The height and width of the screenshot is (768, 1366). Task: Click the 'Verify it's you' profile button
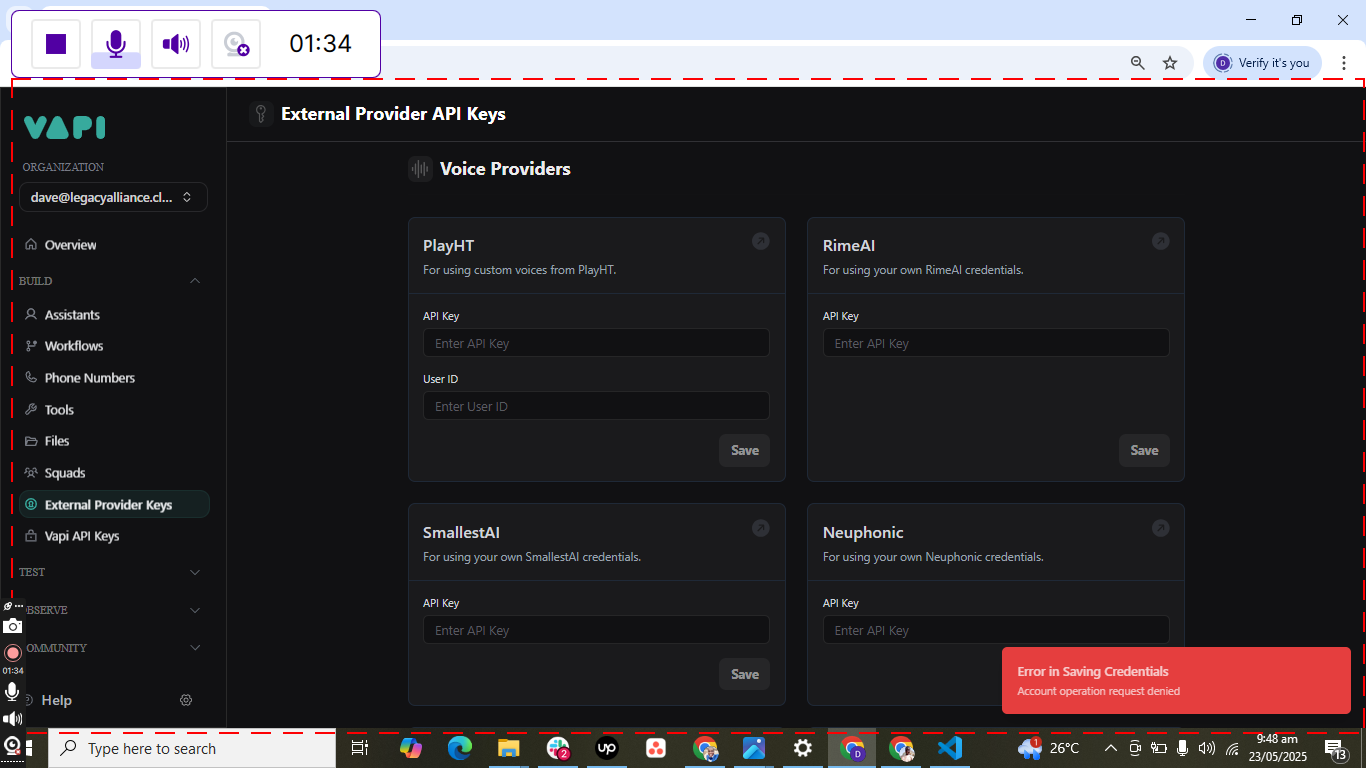(1262, 63)
